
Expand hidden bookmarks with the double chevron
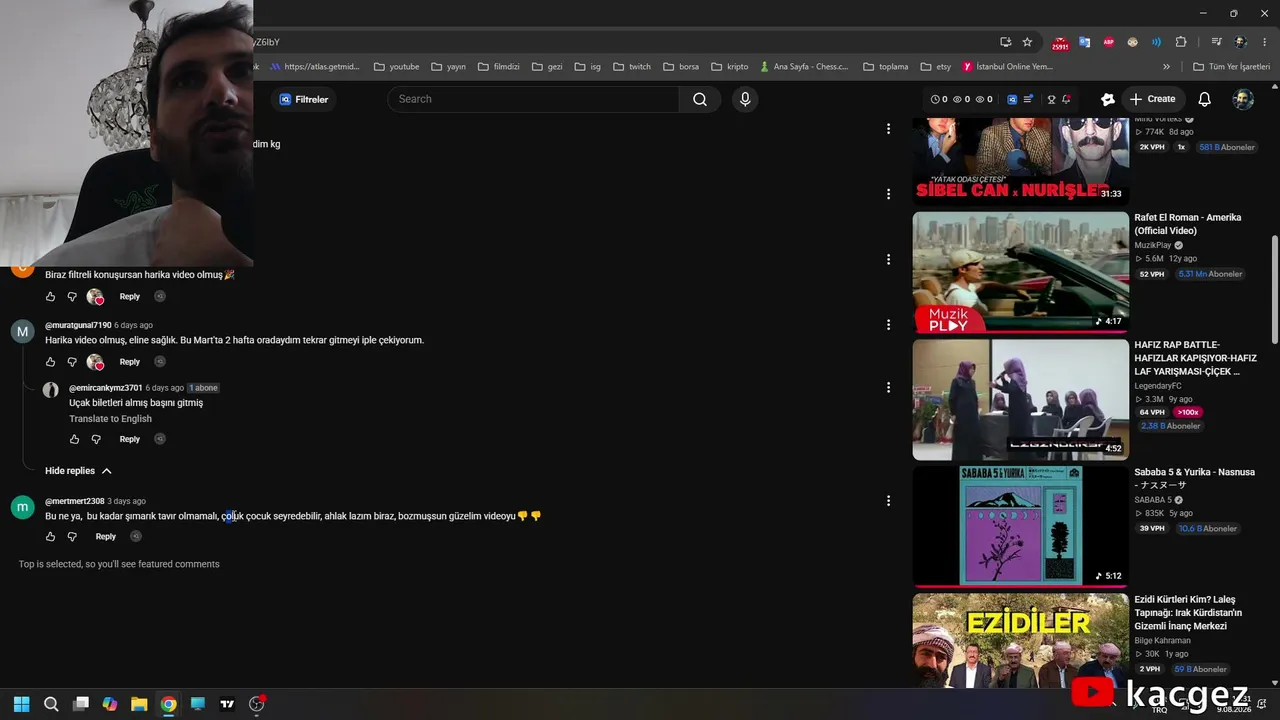1166,67
